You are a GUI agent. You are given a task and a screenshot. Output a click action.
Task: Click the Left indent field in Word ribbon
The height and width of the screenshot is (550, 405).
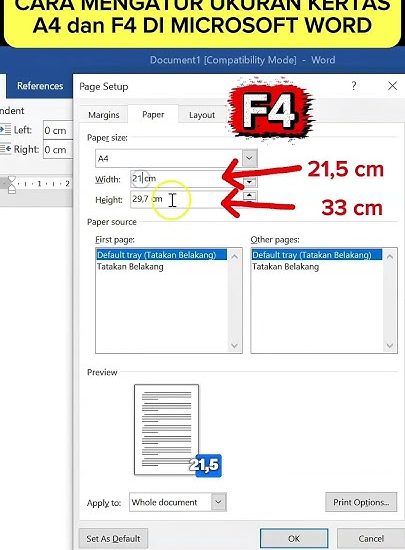click(58, 130)
